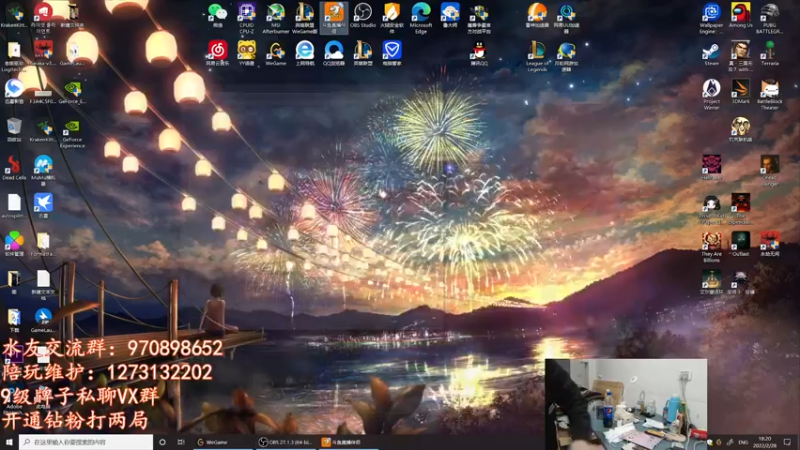This screenshot has width=800, height=450.
Task: Click the ENG language indicator in tray
Action: point(743,442)
